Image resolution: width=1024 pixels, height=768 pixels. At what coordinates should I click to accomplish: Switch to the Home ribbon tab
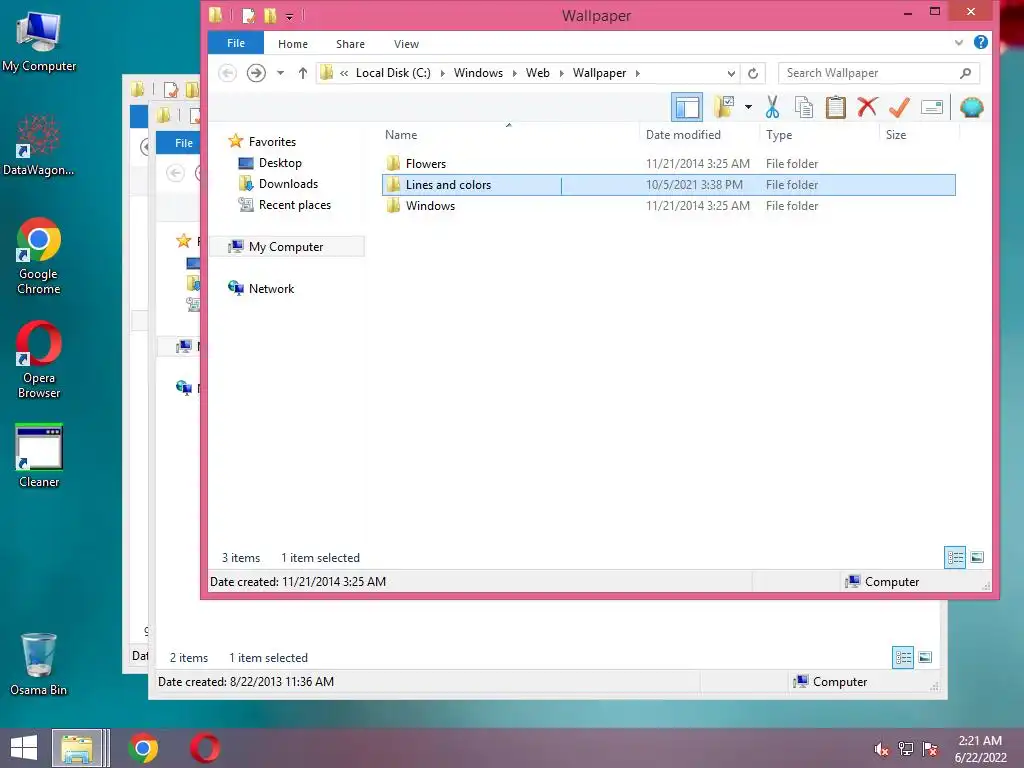293,44
